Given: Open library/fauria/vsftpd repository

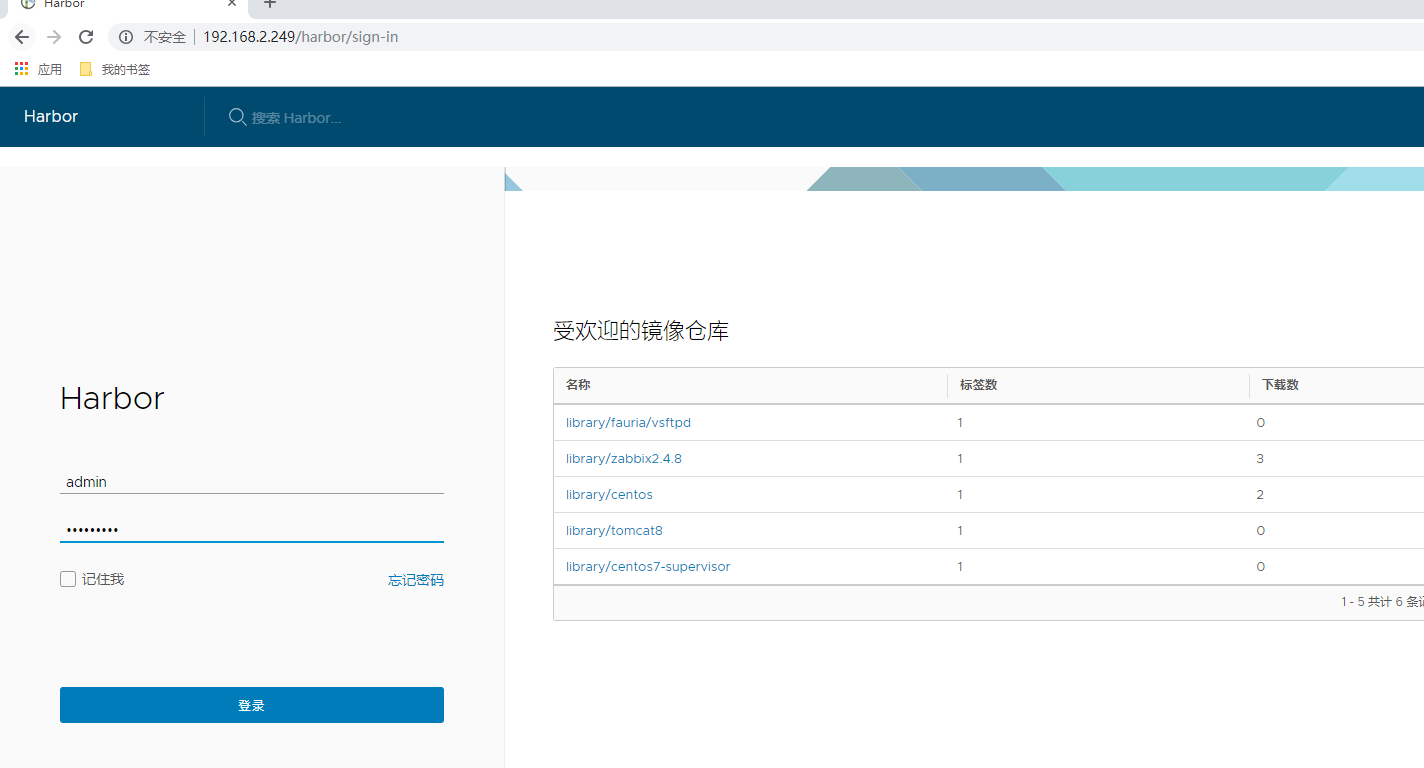Looking at the screenshot, I should [628, 423].
